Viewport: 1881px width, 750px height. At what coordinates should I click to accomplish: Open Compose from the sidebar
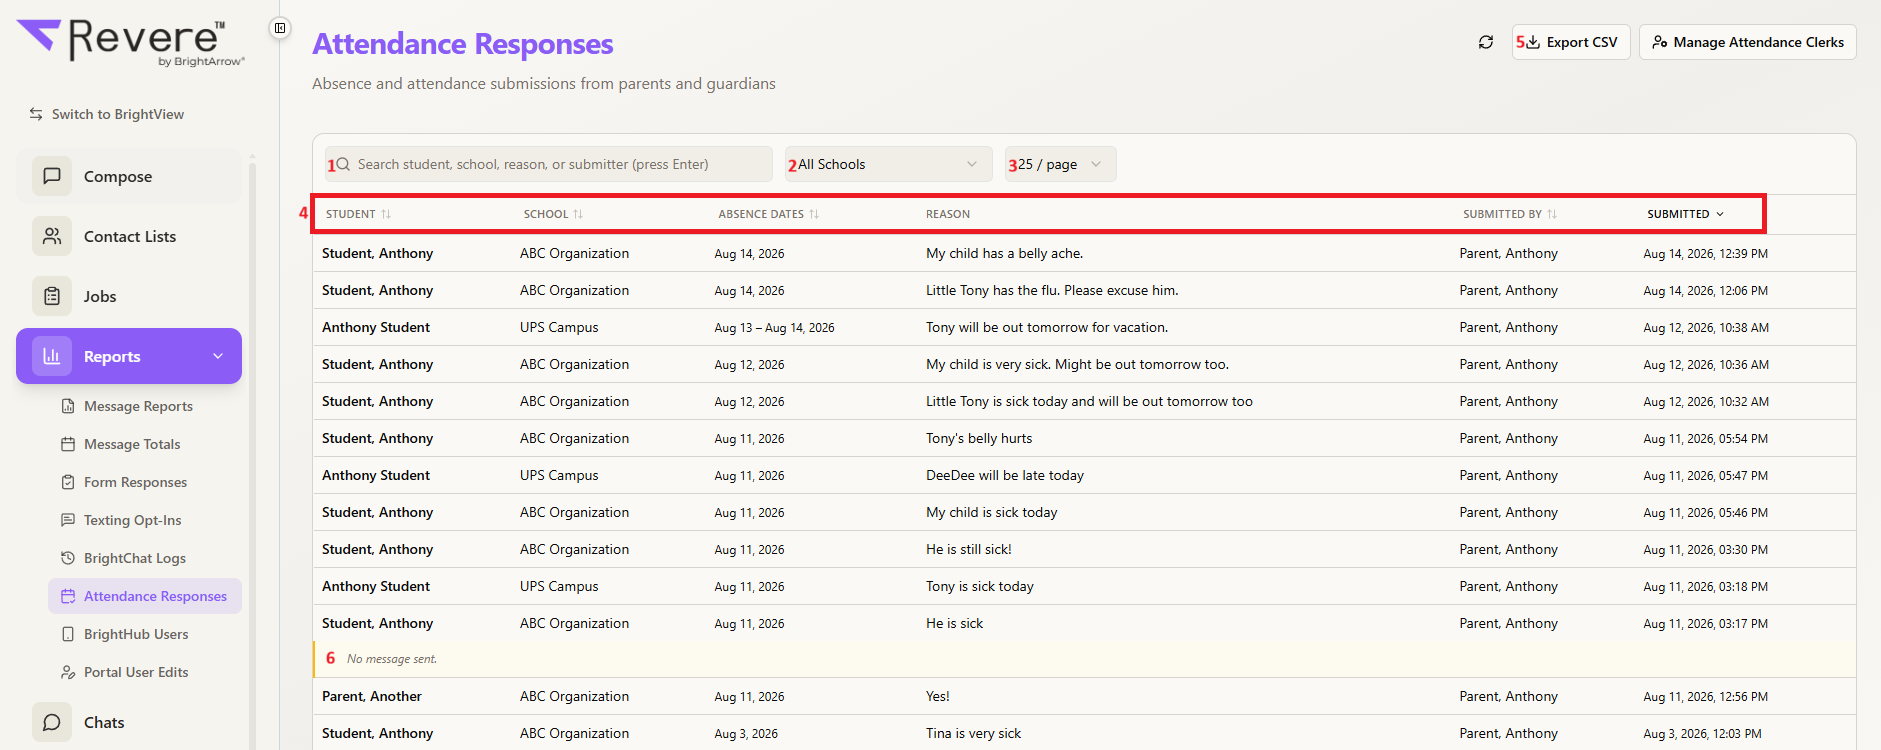coord(129,176)
